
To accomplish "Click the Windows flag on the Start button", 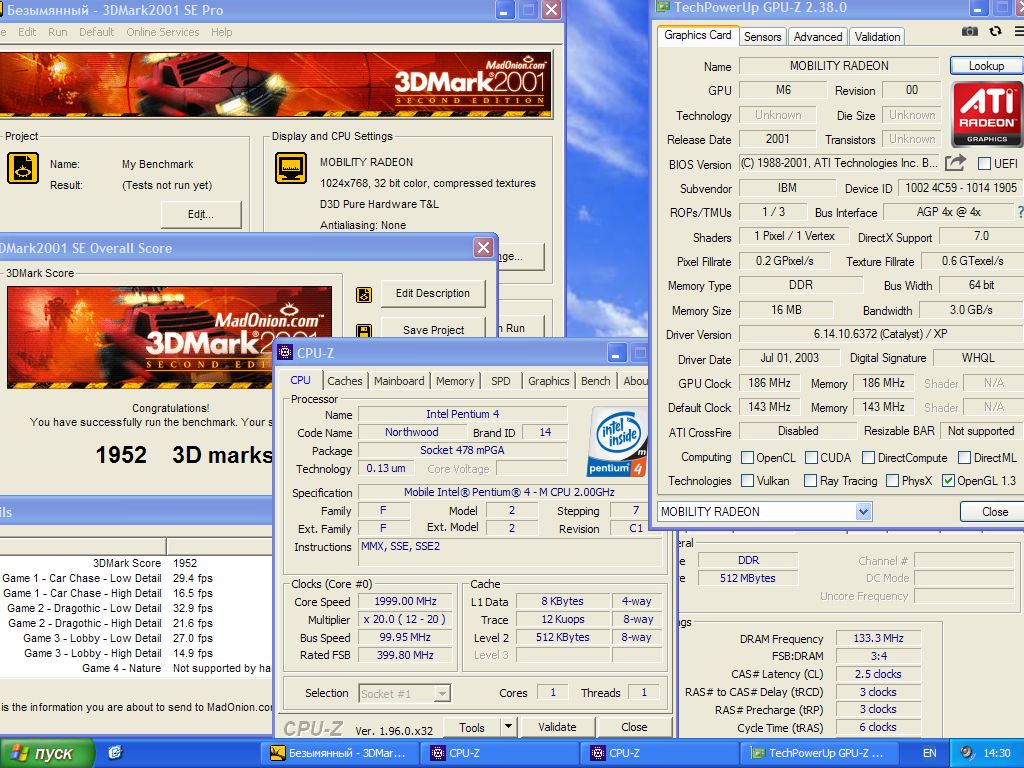I will pos(20,753).
